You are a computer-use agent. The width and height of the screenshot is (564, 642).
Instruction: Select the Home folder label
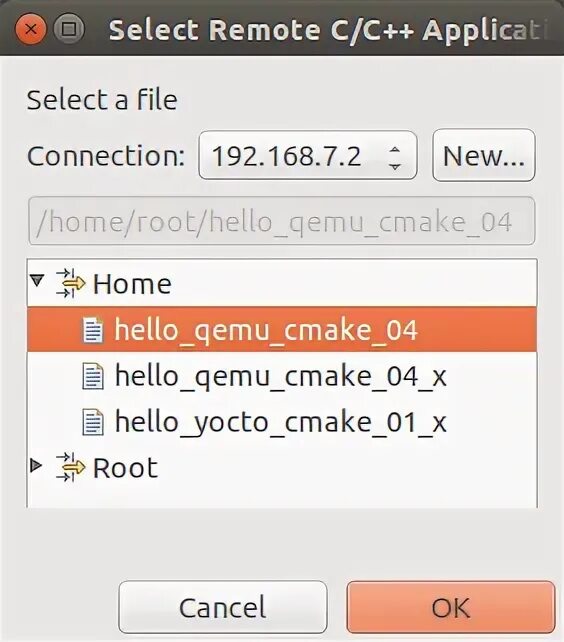[132, 283]
